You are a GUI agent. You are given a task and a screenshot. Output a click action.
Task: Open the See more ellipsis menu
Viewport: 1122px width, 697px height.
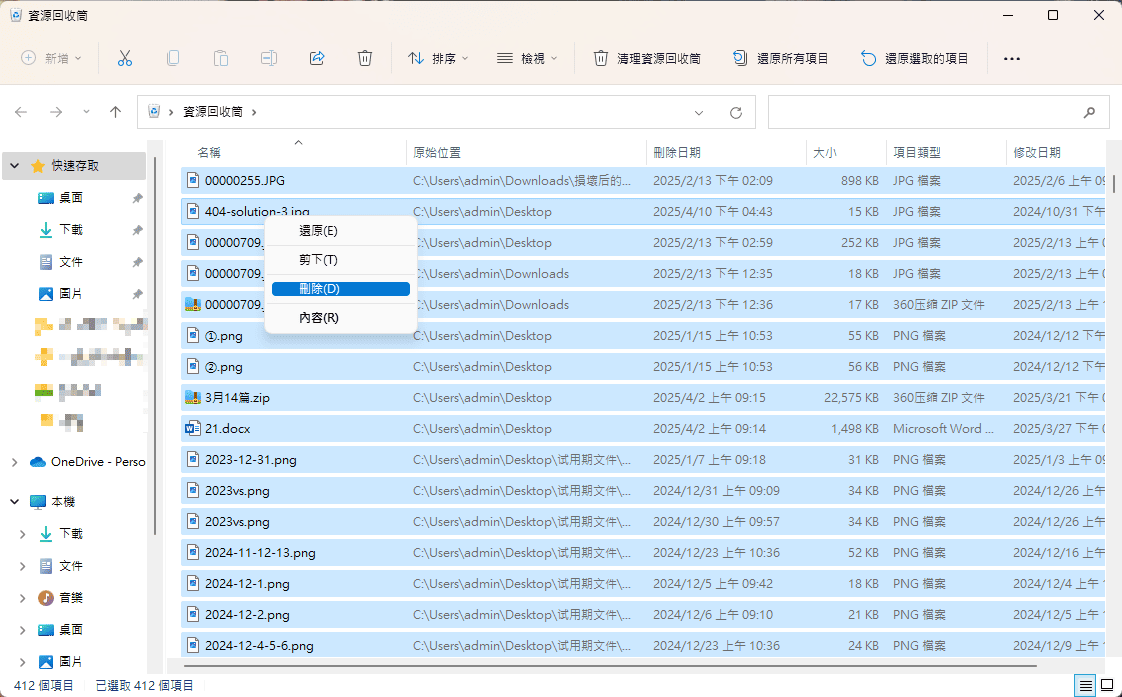pyautogui.click(x=1011, y=58)
